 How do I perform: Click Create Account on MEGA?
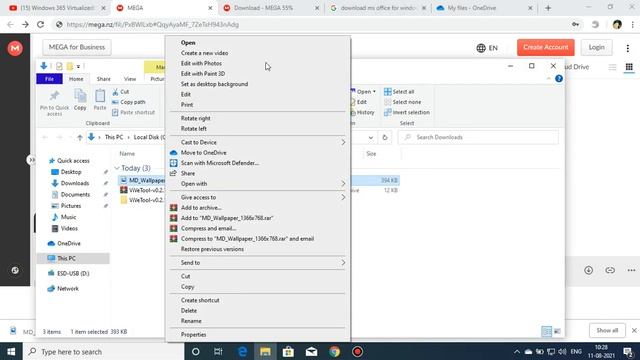(546, 47)
